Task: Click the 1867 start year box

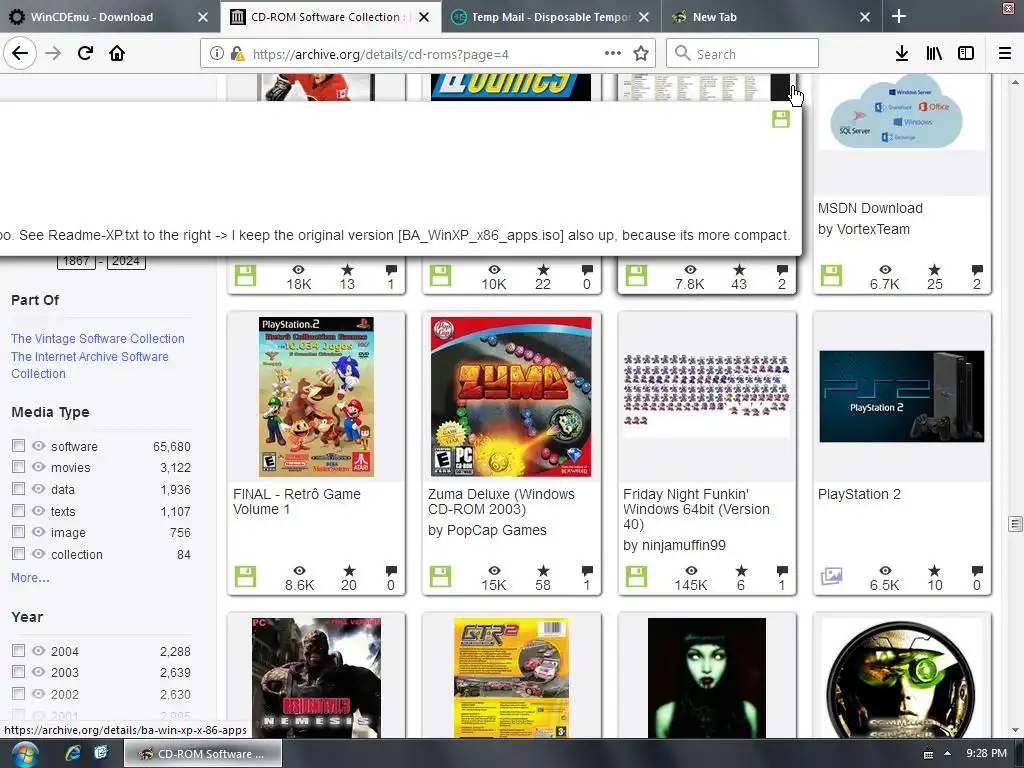Action: click(76, 261)
